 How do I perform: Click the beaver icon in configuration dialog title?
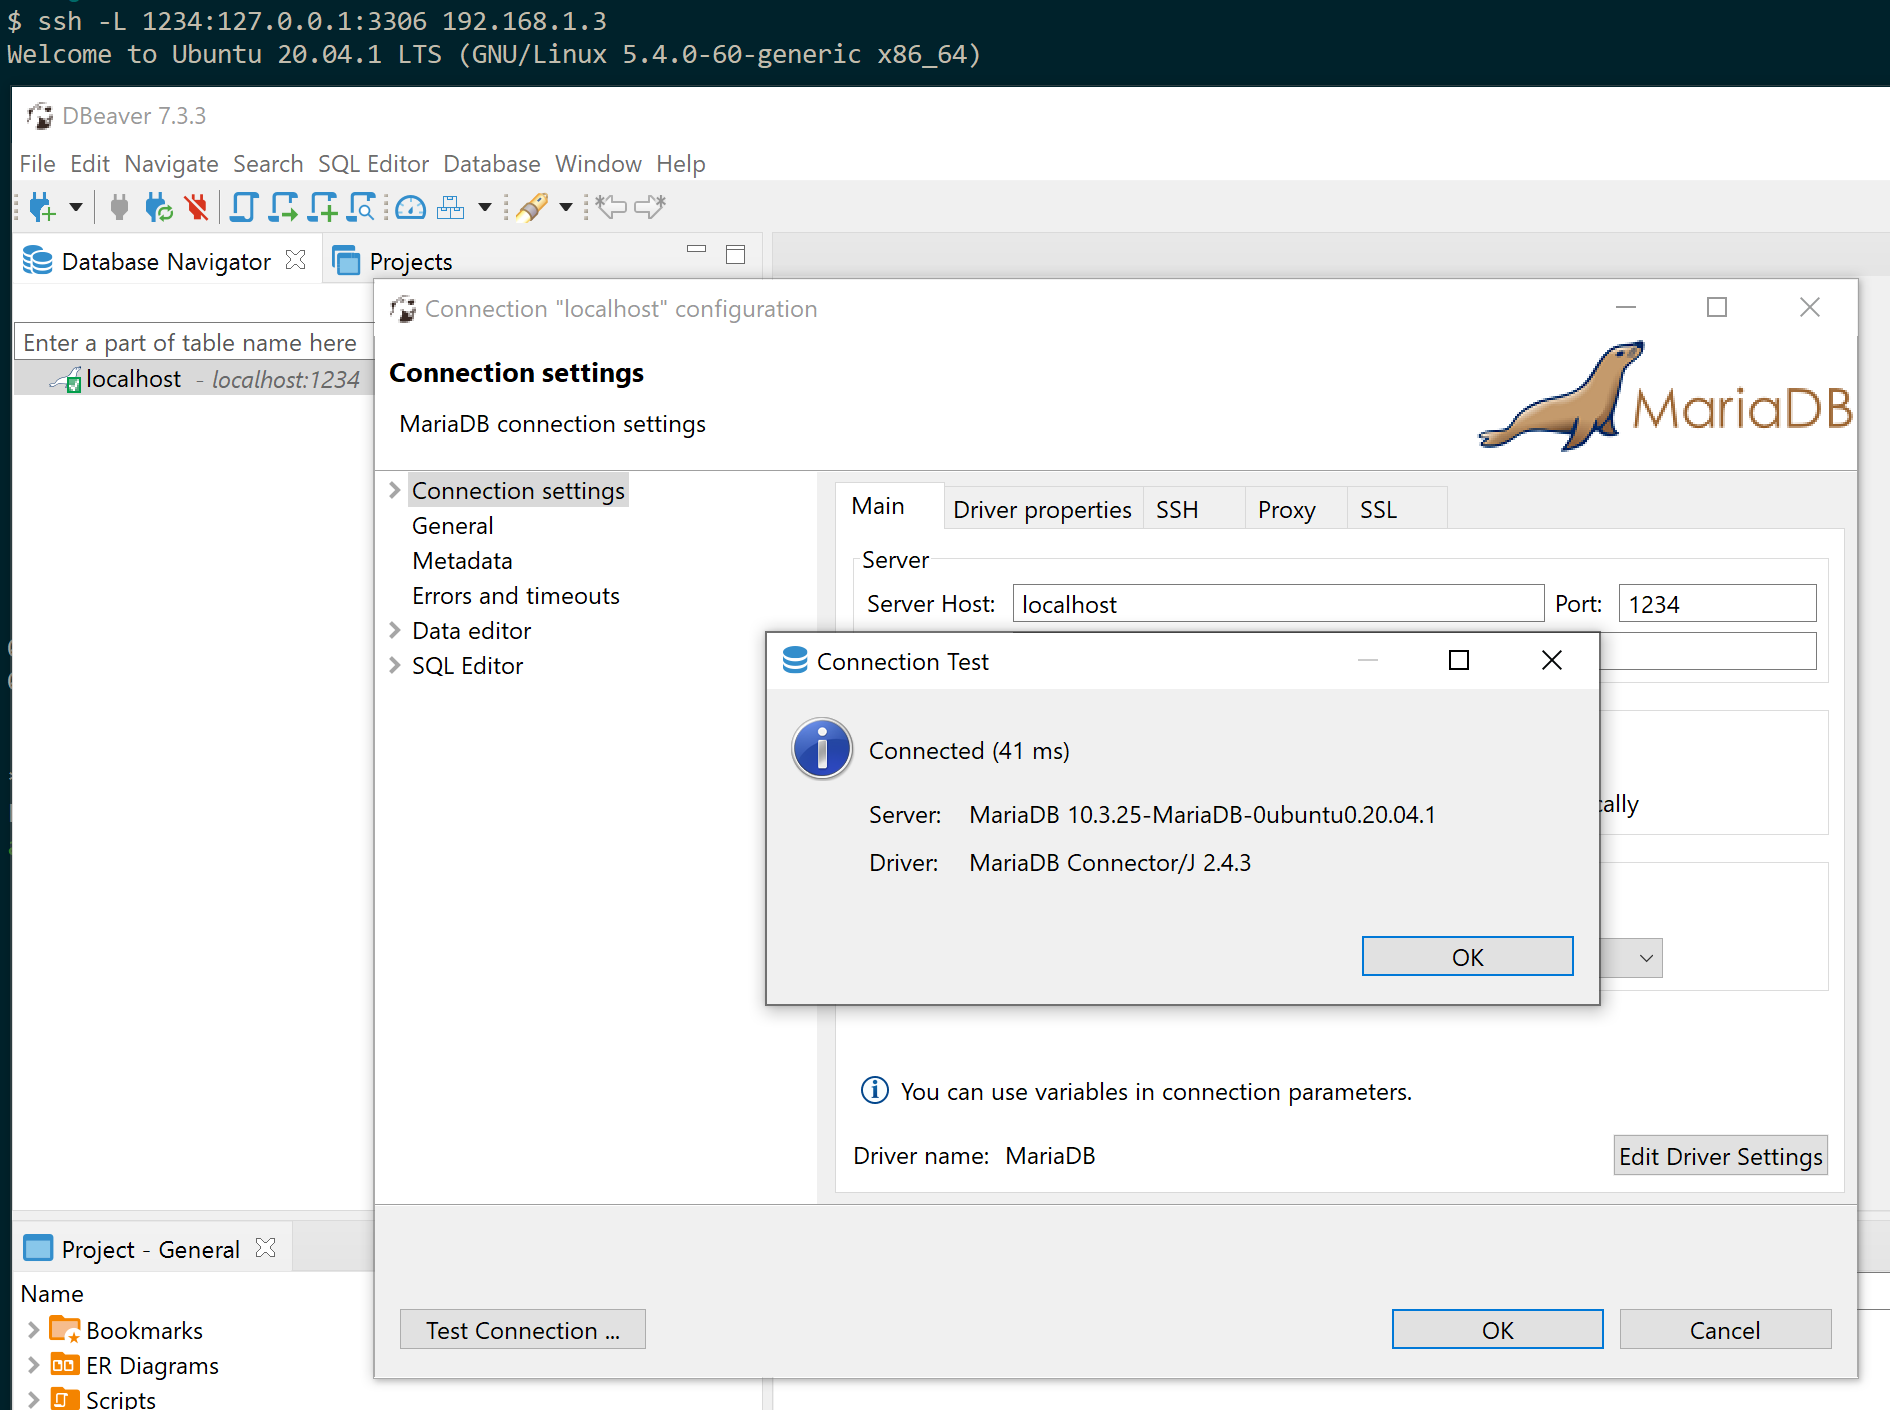403,309
